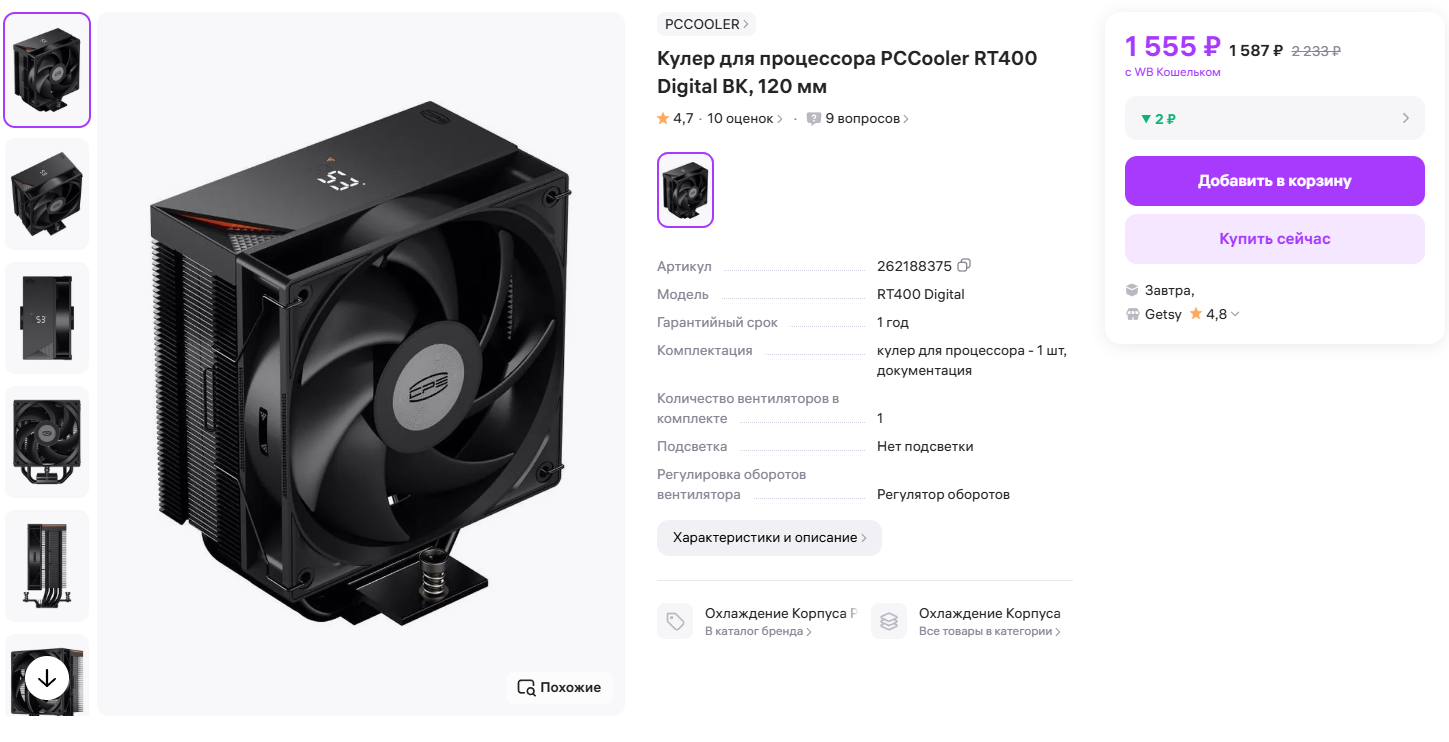Select the side-profile heatsink thumbnail
Viewport: 1449px width, 742px height.
47,566
